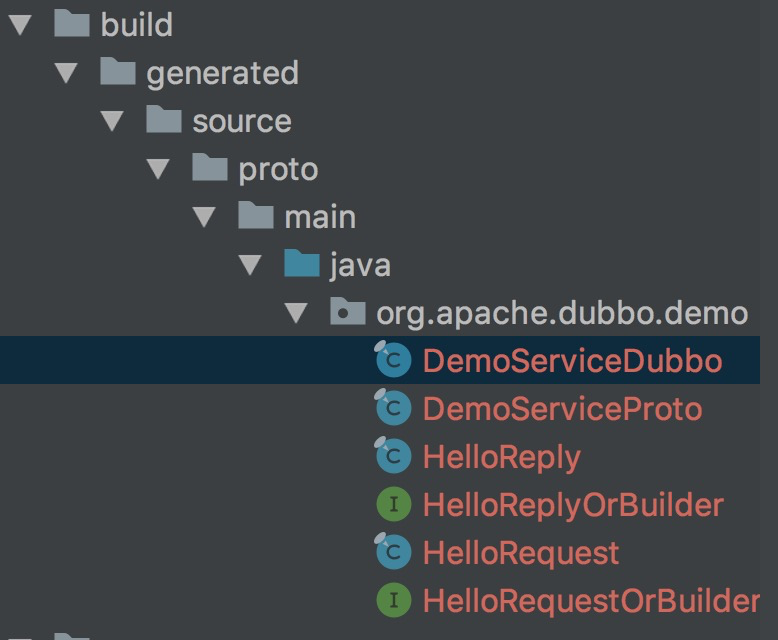
Task: Click the org.apache.dubbo.demo package icon
Action: (x=347, y=313)
